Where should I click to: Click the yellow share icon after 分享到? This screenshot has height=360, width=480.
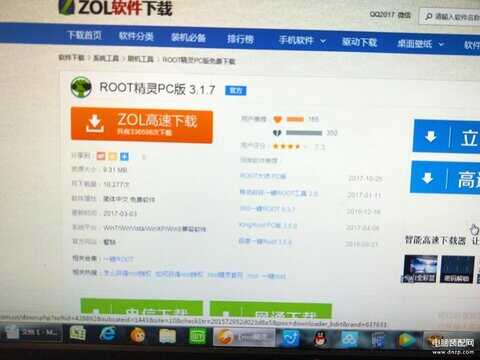click(113, 156)
